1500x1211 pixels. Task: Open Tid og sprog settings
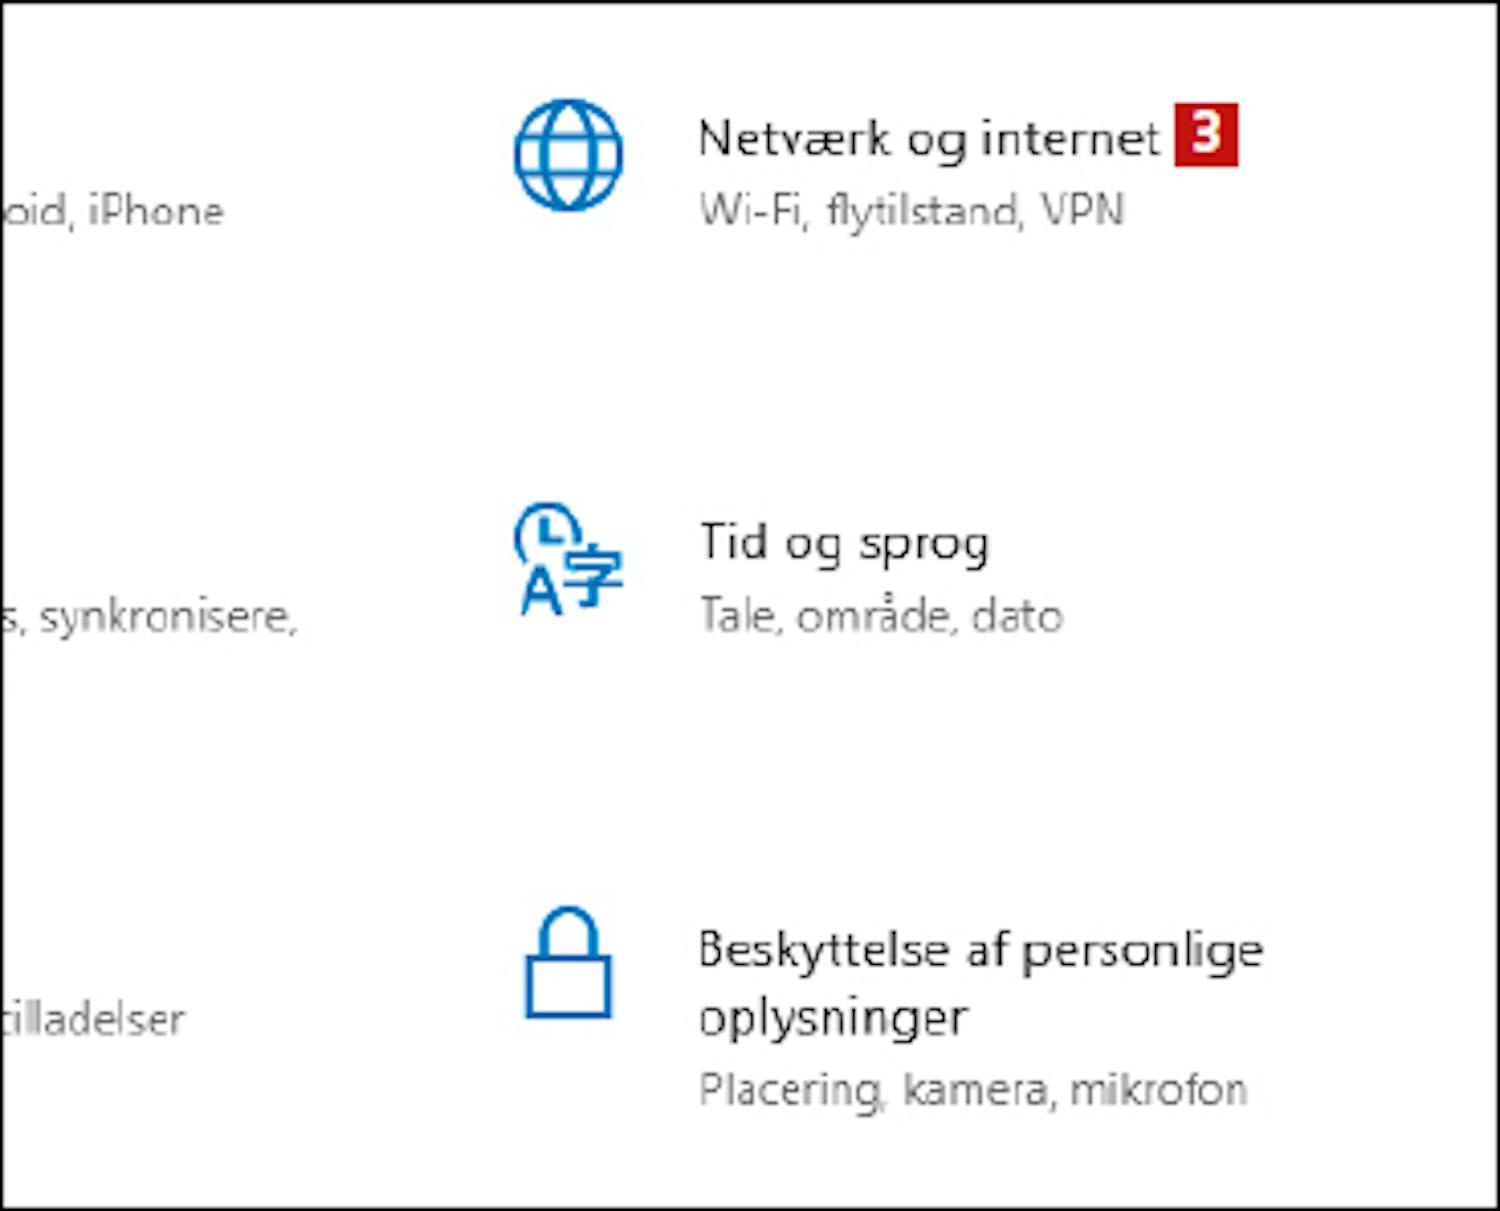coord(844,544)
